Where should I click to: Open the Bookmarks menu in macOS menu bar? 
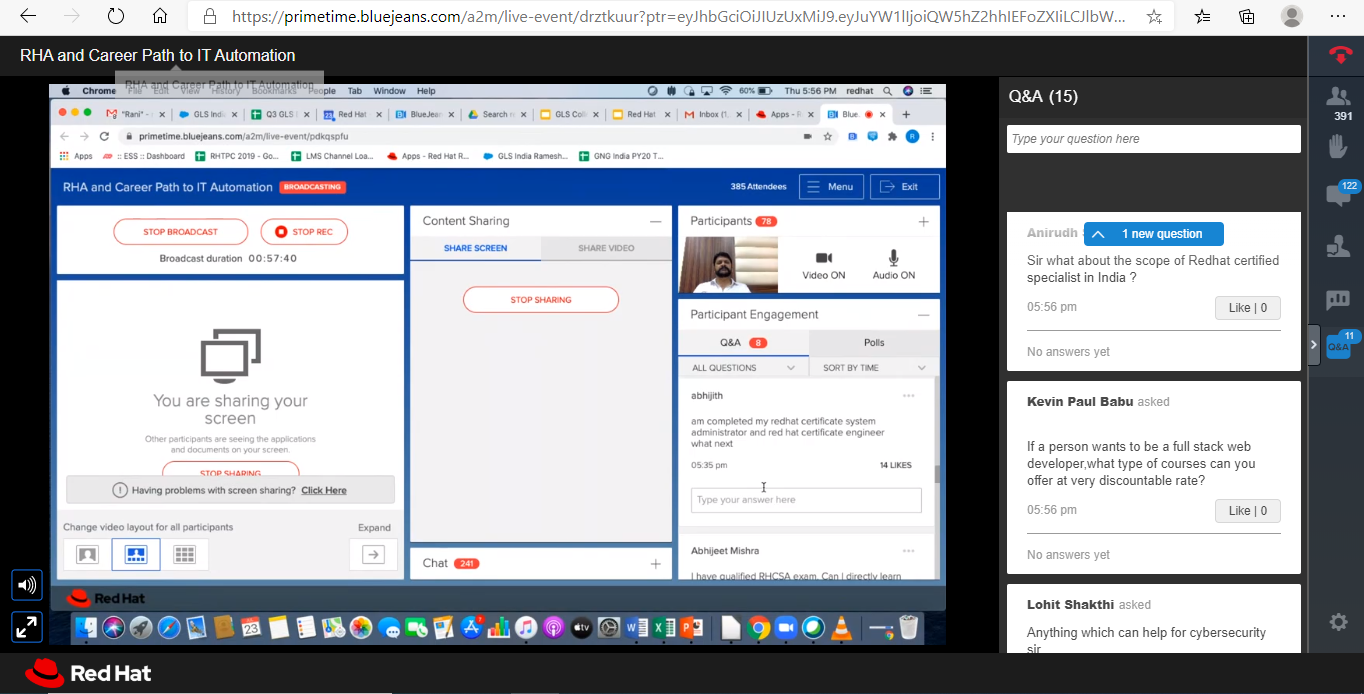pos(273,91)
